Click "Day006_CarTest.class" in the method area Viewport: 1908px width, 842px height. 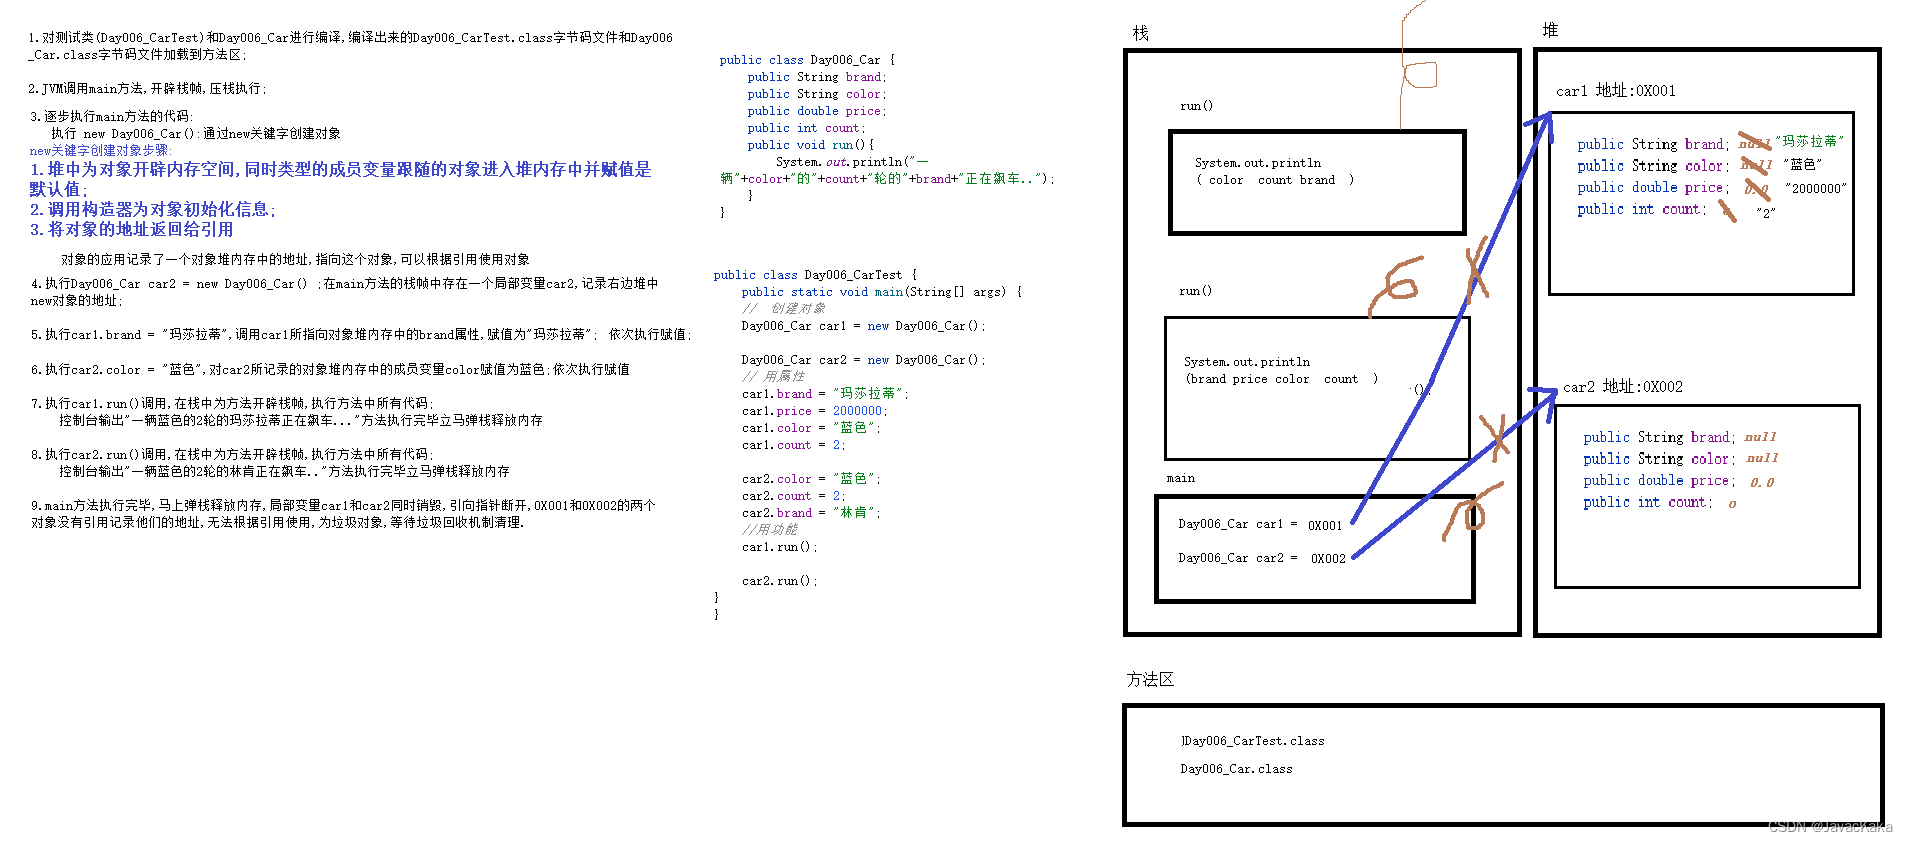pos(1254,741)
